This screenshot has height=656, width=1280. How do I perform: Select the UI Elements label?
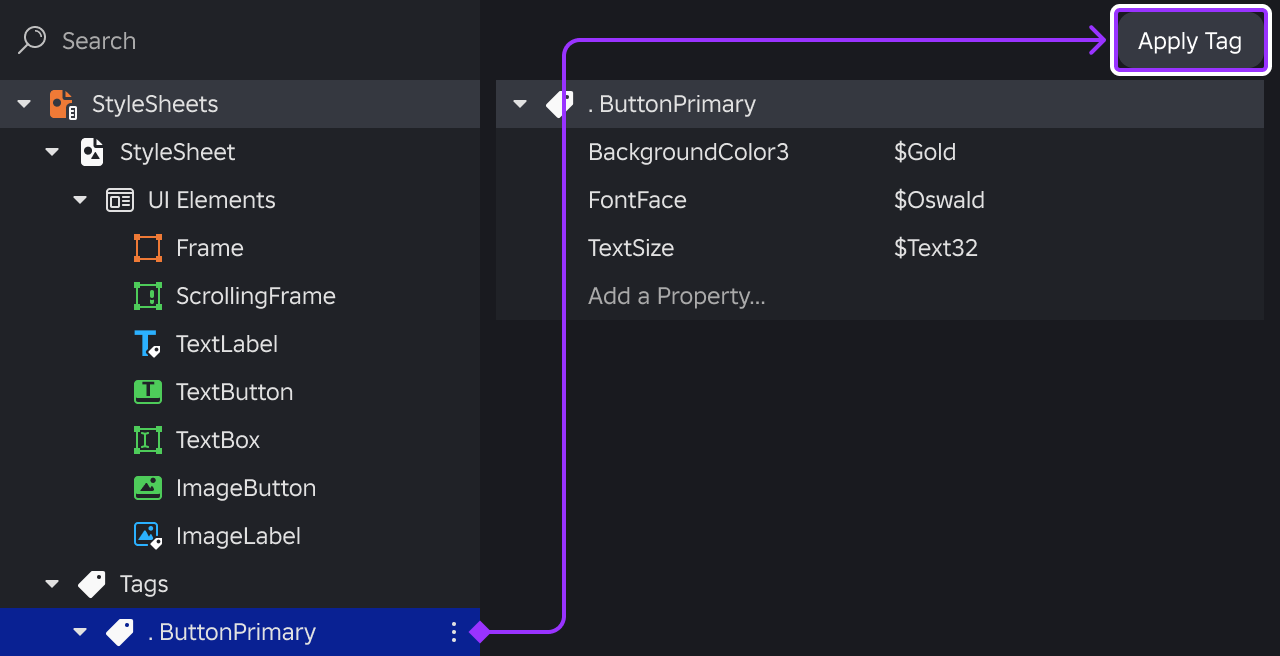pyautogui.click(x=212, y=200)
